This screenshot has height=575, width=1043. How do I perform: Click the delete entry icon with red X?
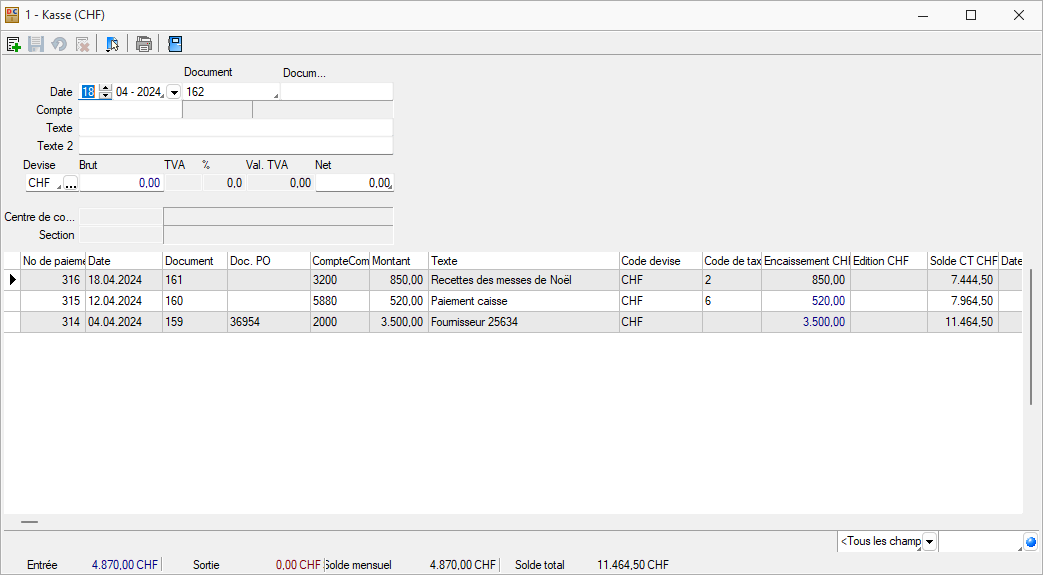[83, 44]
